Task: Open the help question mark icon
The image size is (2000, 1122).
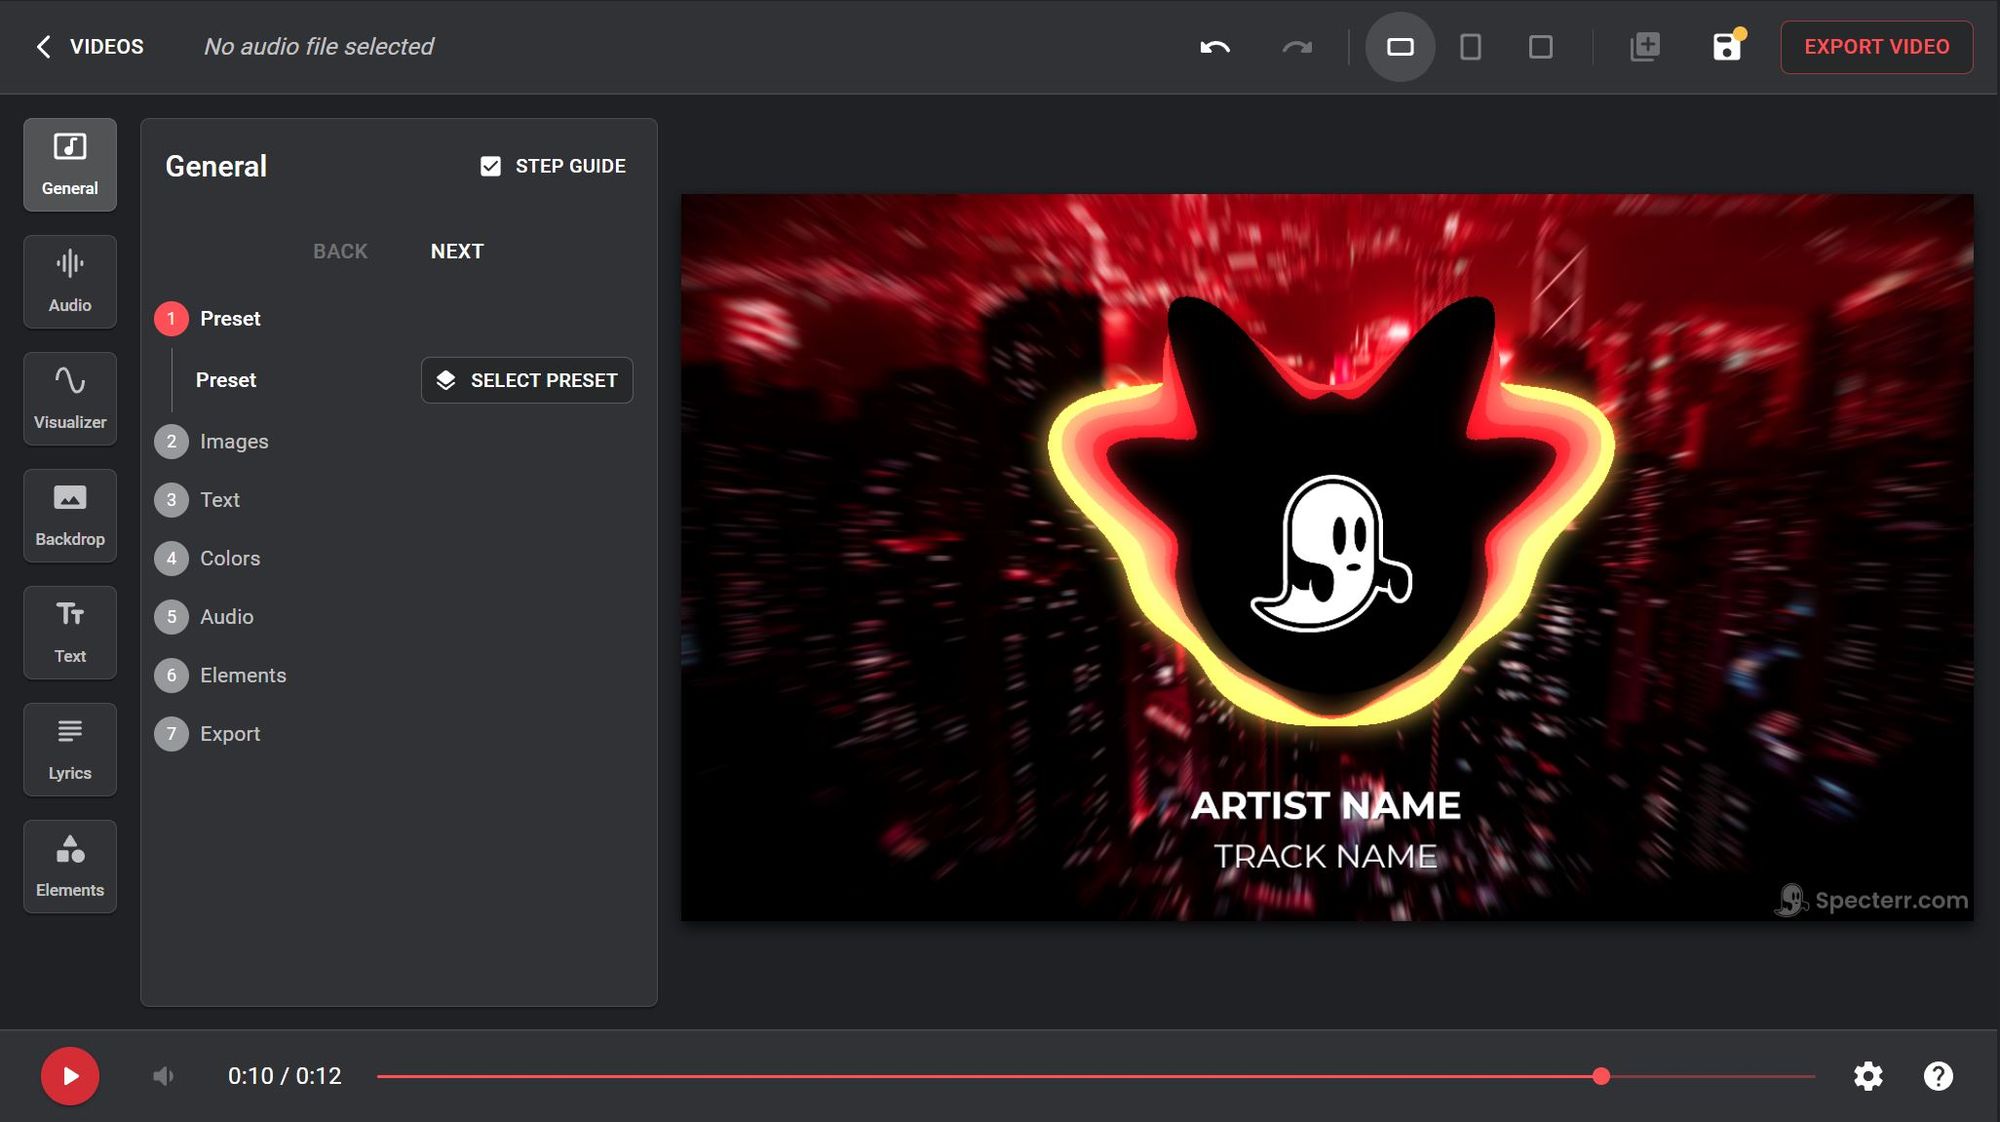Action: pos(1938,1076)
